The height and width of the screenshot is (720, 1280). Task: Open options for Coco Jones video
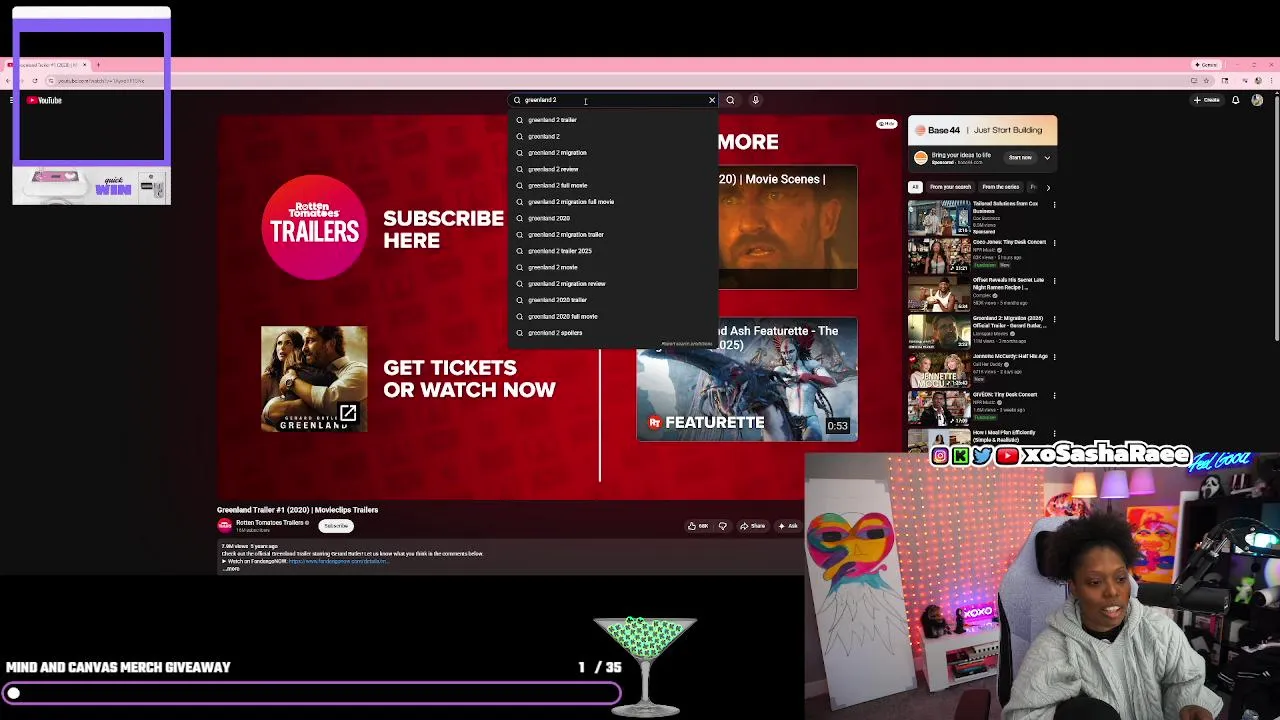click(x=1054, y=242)
